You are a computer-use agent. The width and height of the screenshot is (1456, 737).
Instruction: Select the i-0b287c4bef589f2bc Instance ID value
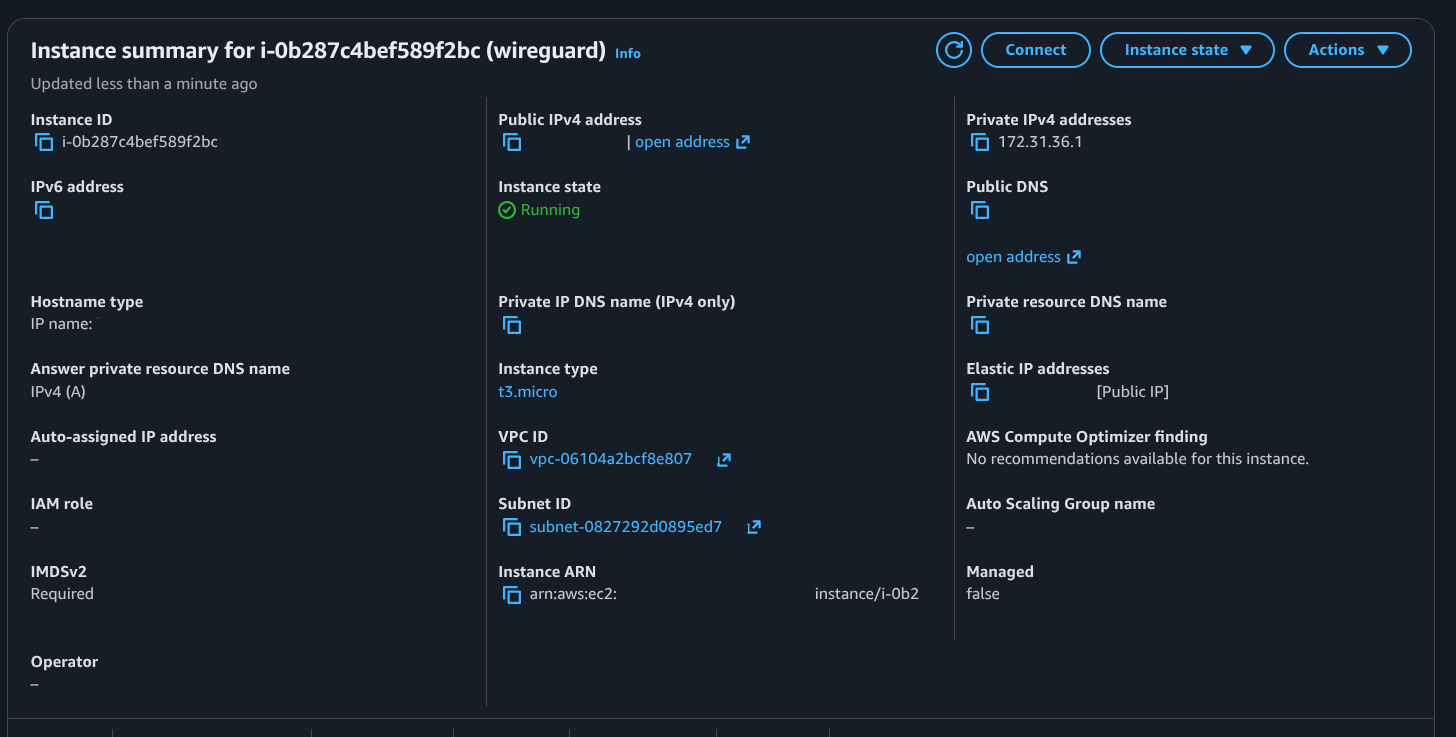140,142
